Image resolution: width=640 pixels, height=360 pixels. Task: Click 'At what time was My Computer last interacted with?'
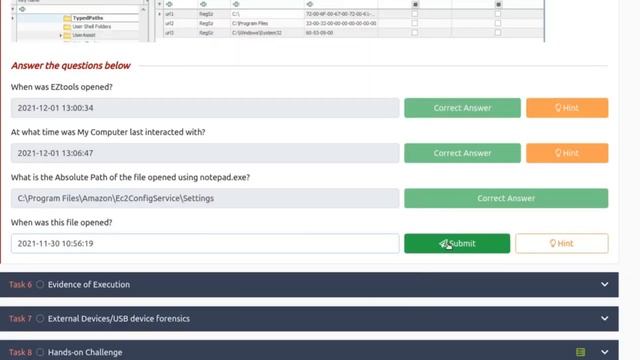[108, 132]
